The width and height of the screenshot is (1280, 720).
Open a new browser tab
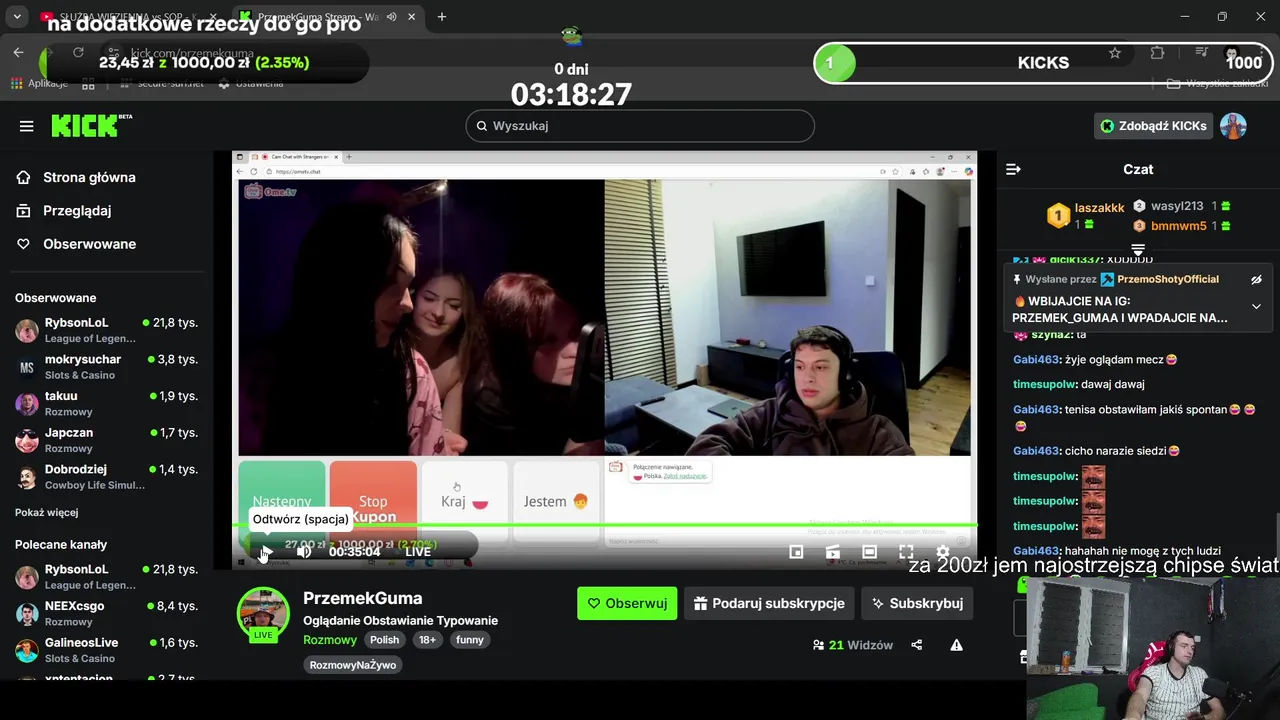[442, 16]
